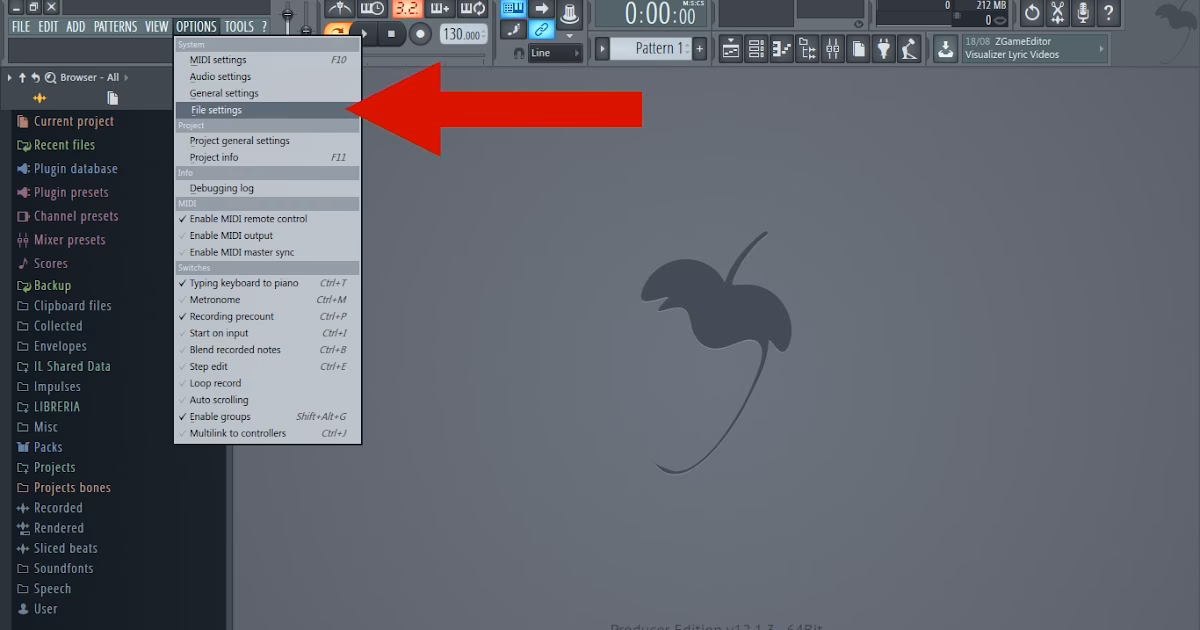Select the ZGameEditor Visualizer download icon
This screenshot has height=630, width=1200.
(x=945, y=47)
